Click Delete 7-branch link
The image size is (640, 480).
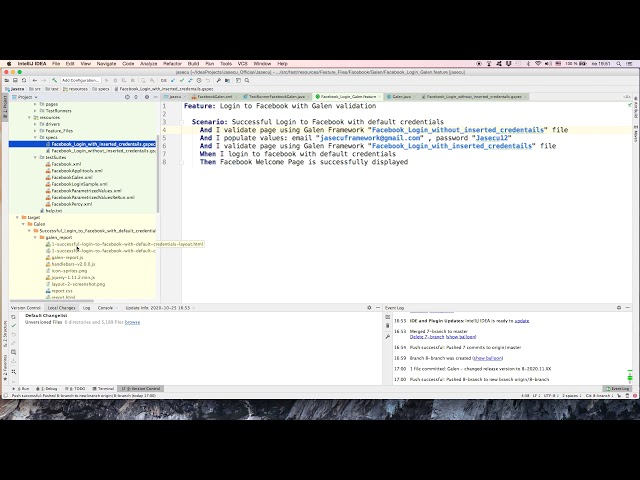427,337
